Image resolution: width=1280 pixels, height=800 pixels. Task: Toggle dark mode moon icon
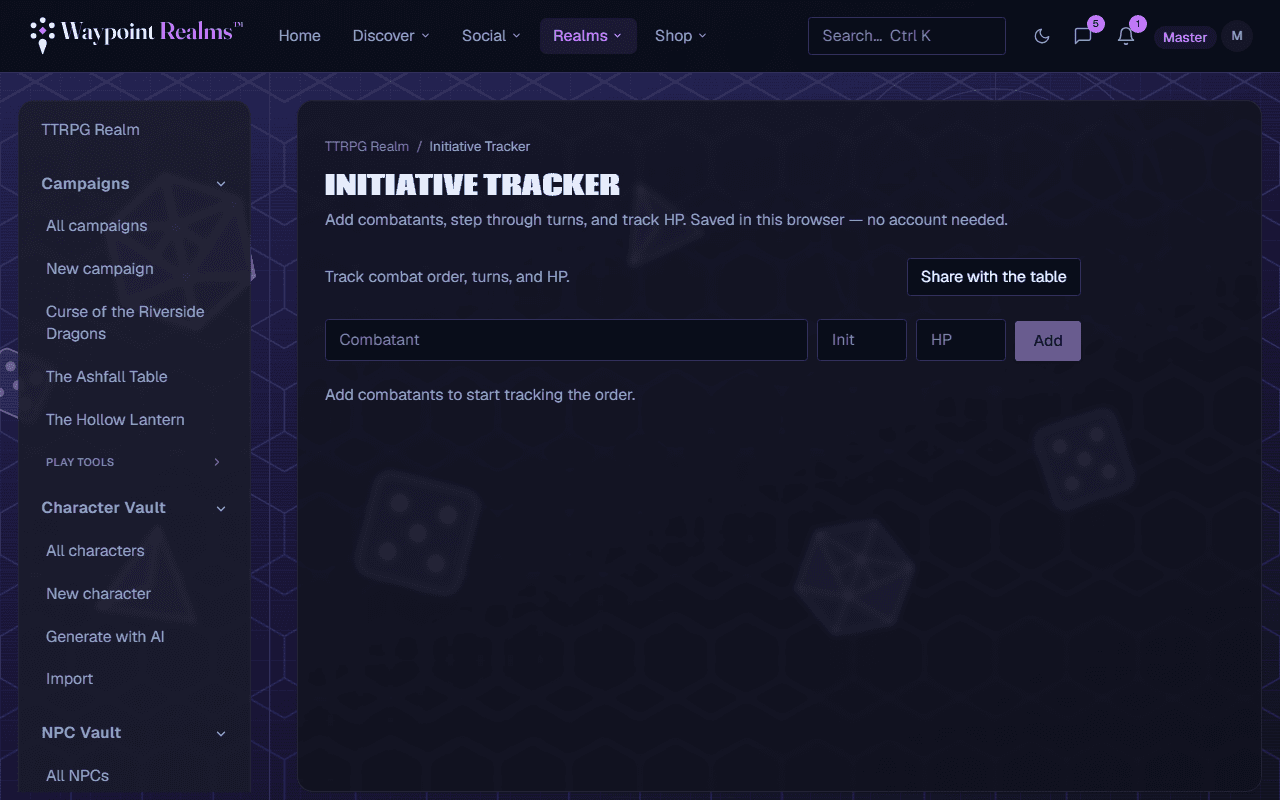(x=1042, y=36)
